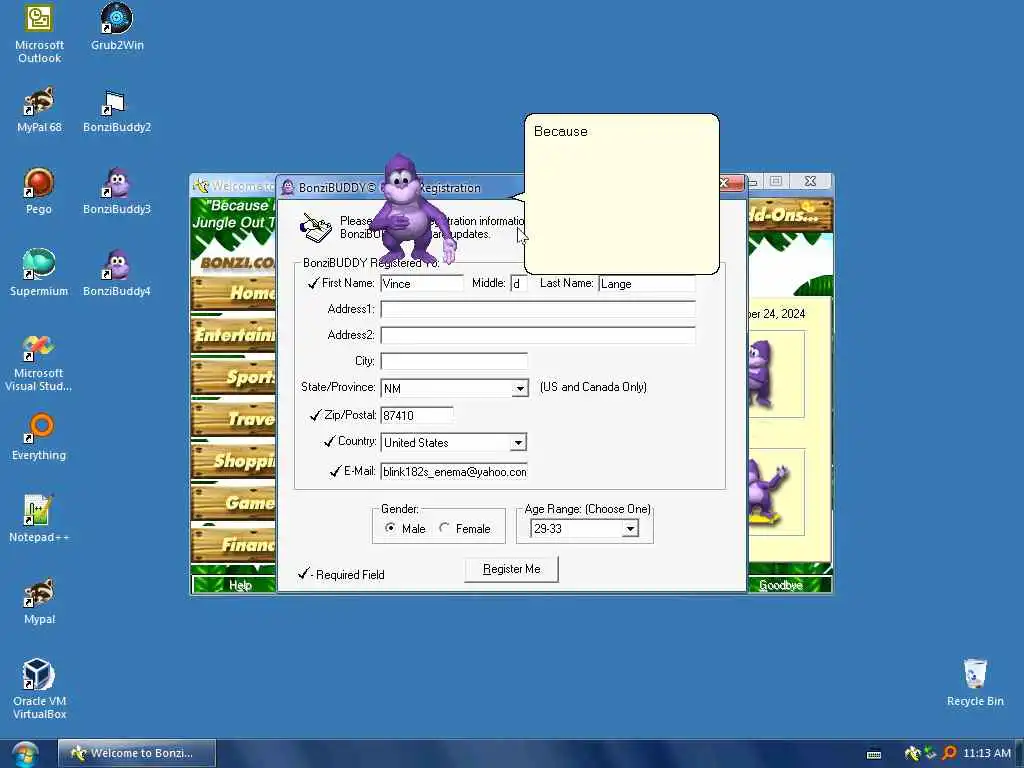The image size is (1024, 768).
Task: Click the Zip/Postal input field
Action: pyautogui.click(x=417, y=415)
